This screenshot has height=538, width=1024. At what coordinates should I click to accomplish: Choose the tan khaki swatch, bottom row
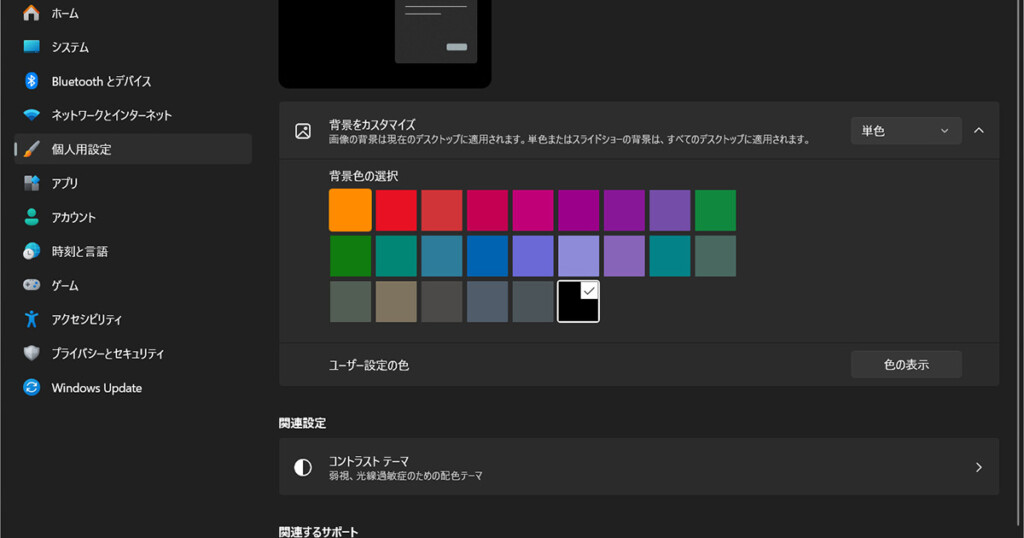[x=396, y=302]
